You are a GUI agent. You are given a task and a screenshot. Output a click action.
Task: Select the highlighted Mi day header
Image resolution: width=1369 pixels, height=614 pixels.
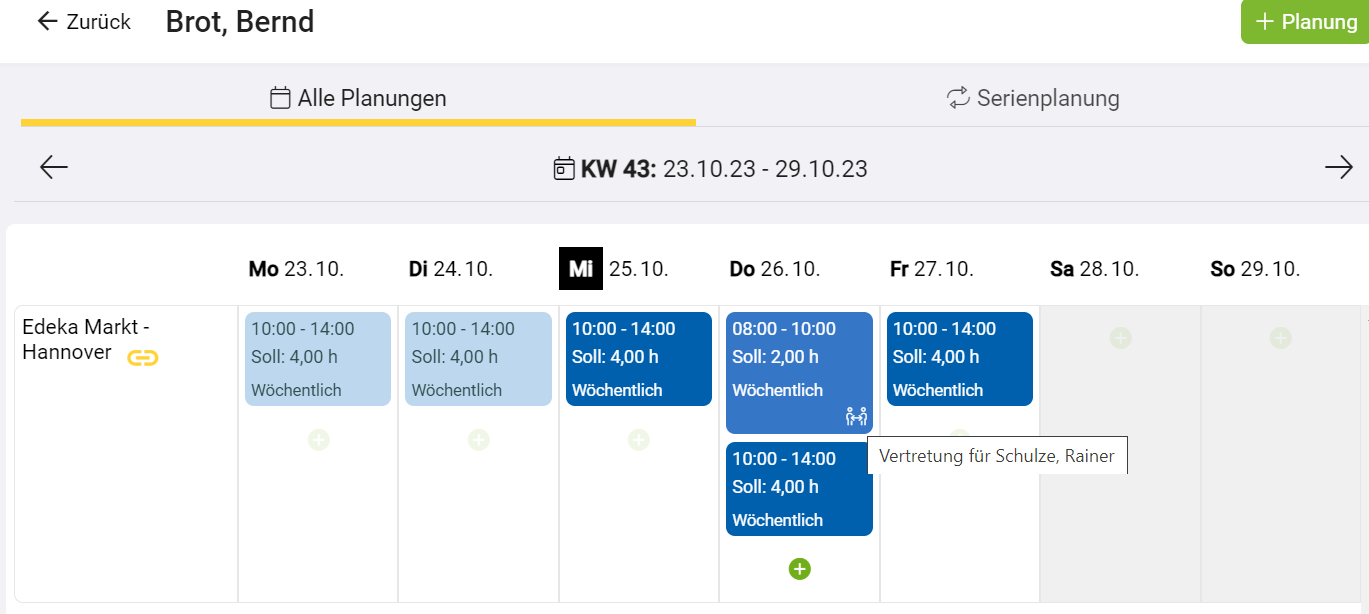coord(581,269)
